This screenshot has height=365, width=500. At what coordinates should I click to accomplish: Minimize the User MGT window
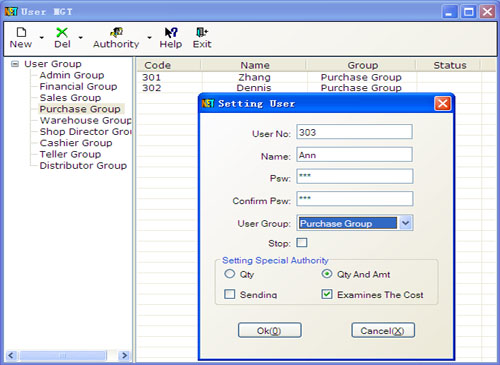449,12
